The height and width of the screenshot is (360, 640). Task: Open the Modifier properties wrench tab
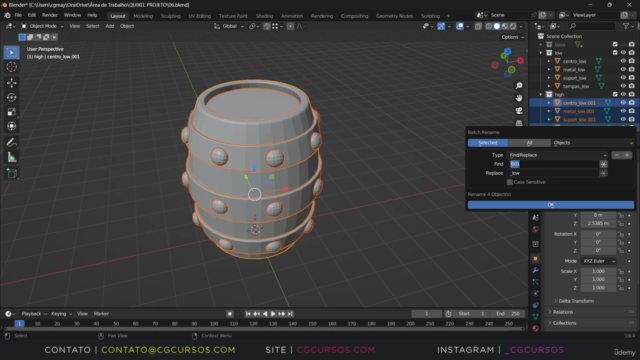tap(536, 270)
